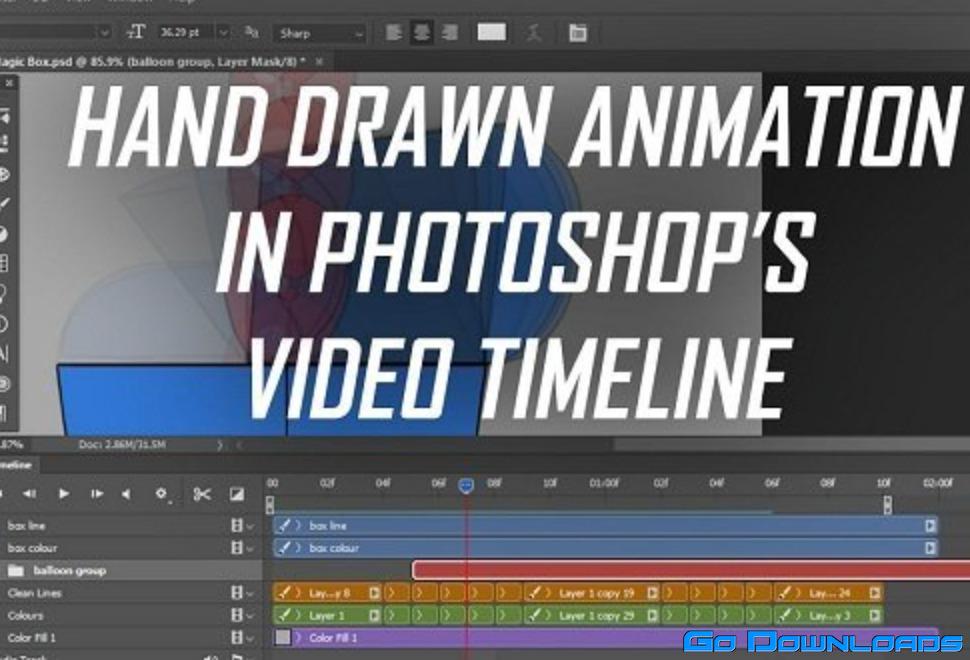Click the blue playhead marker on timeline ruler
The height and width of the screenshot is (660, 970).
pyautogui.click(x=465, y=485)
